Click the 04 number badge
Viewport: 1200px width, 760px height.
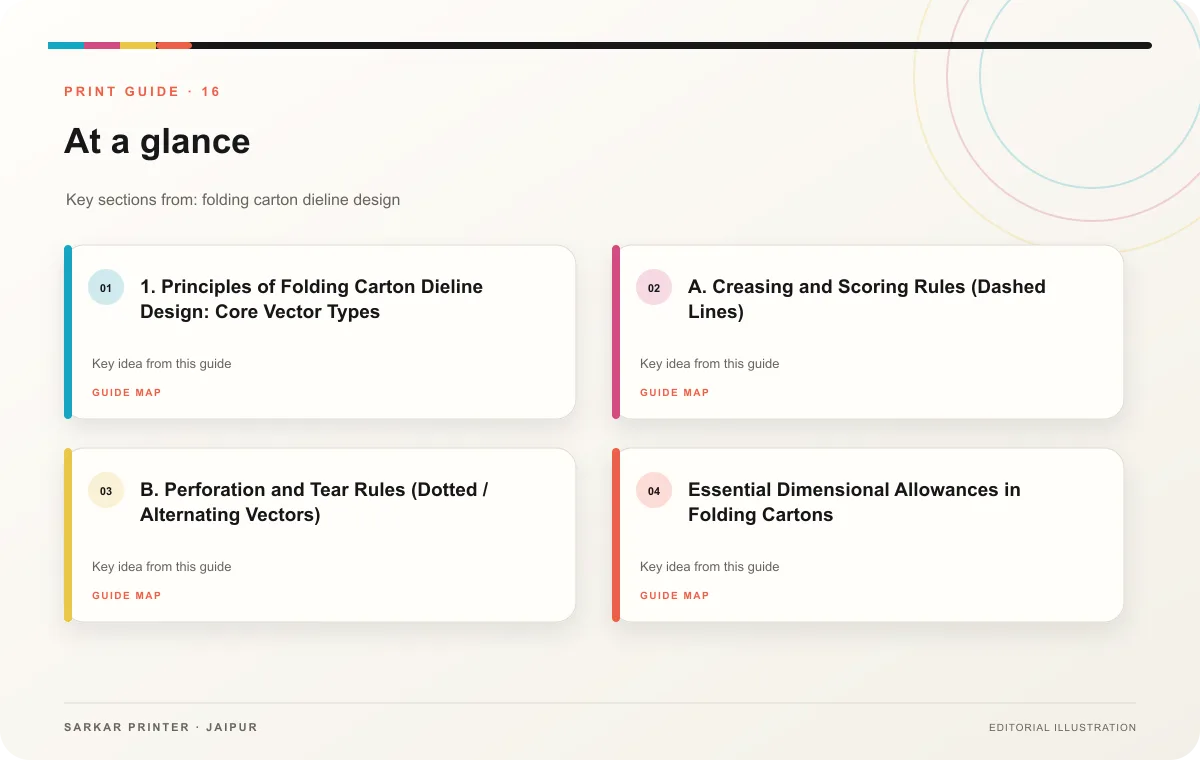pos(654,491)
